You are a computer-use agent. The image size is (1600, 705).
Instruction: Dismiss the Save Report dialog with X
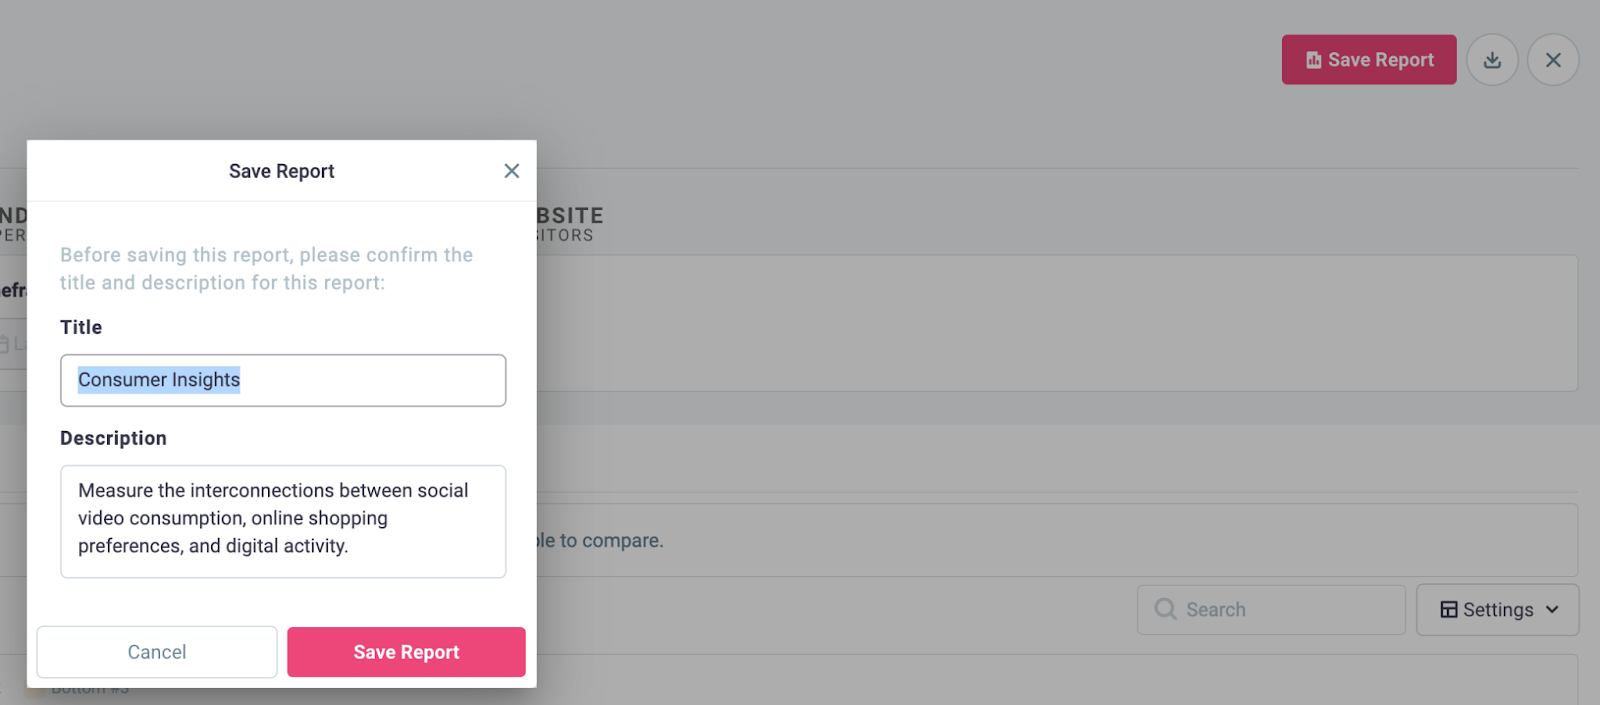click(511, 171)
